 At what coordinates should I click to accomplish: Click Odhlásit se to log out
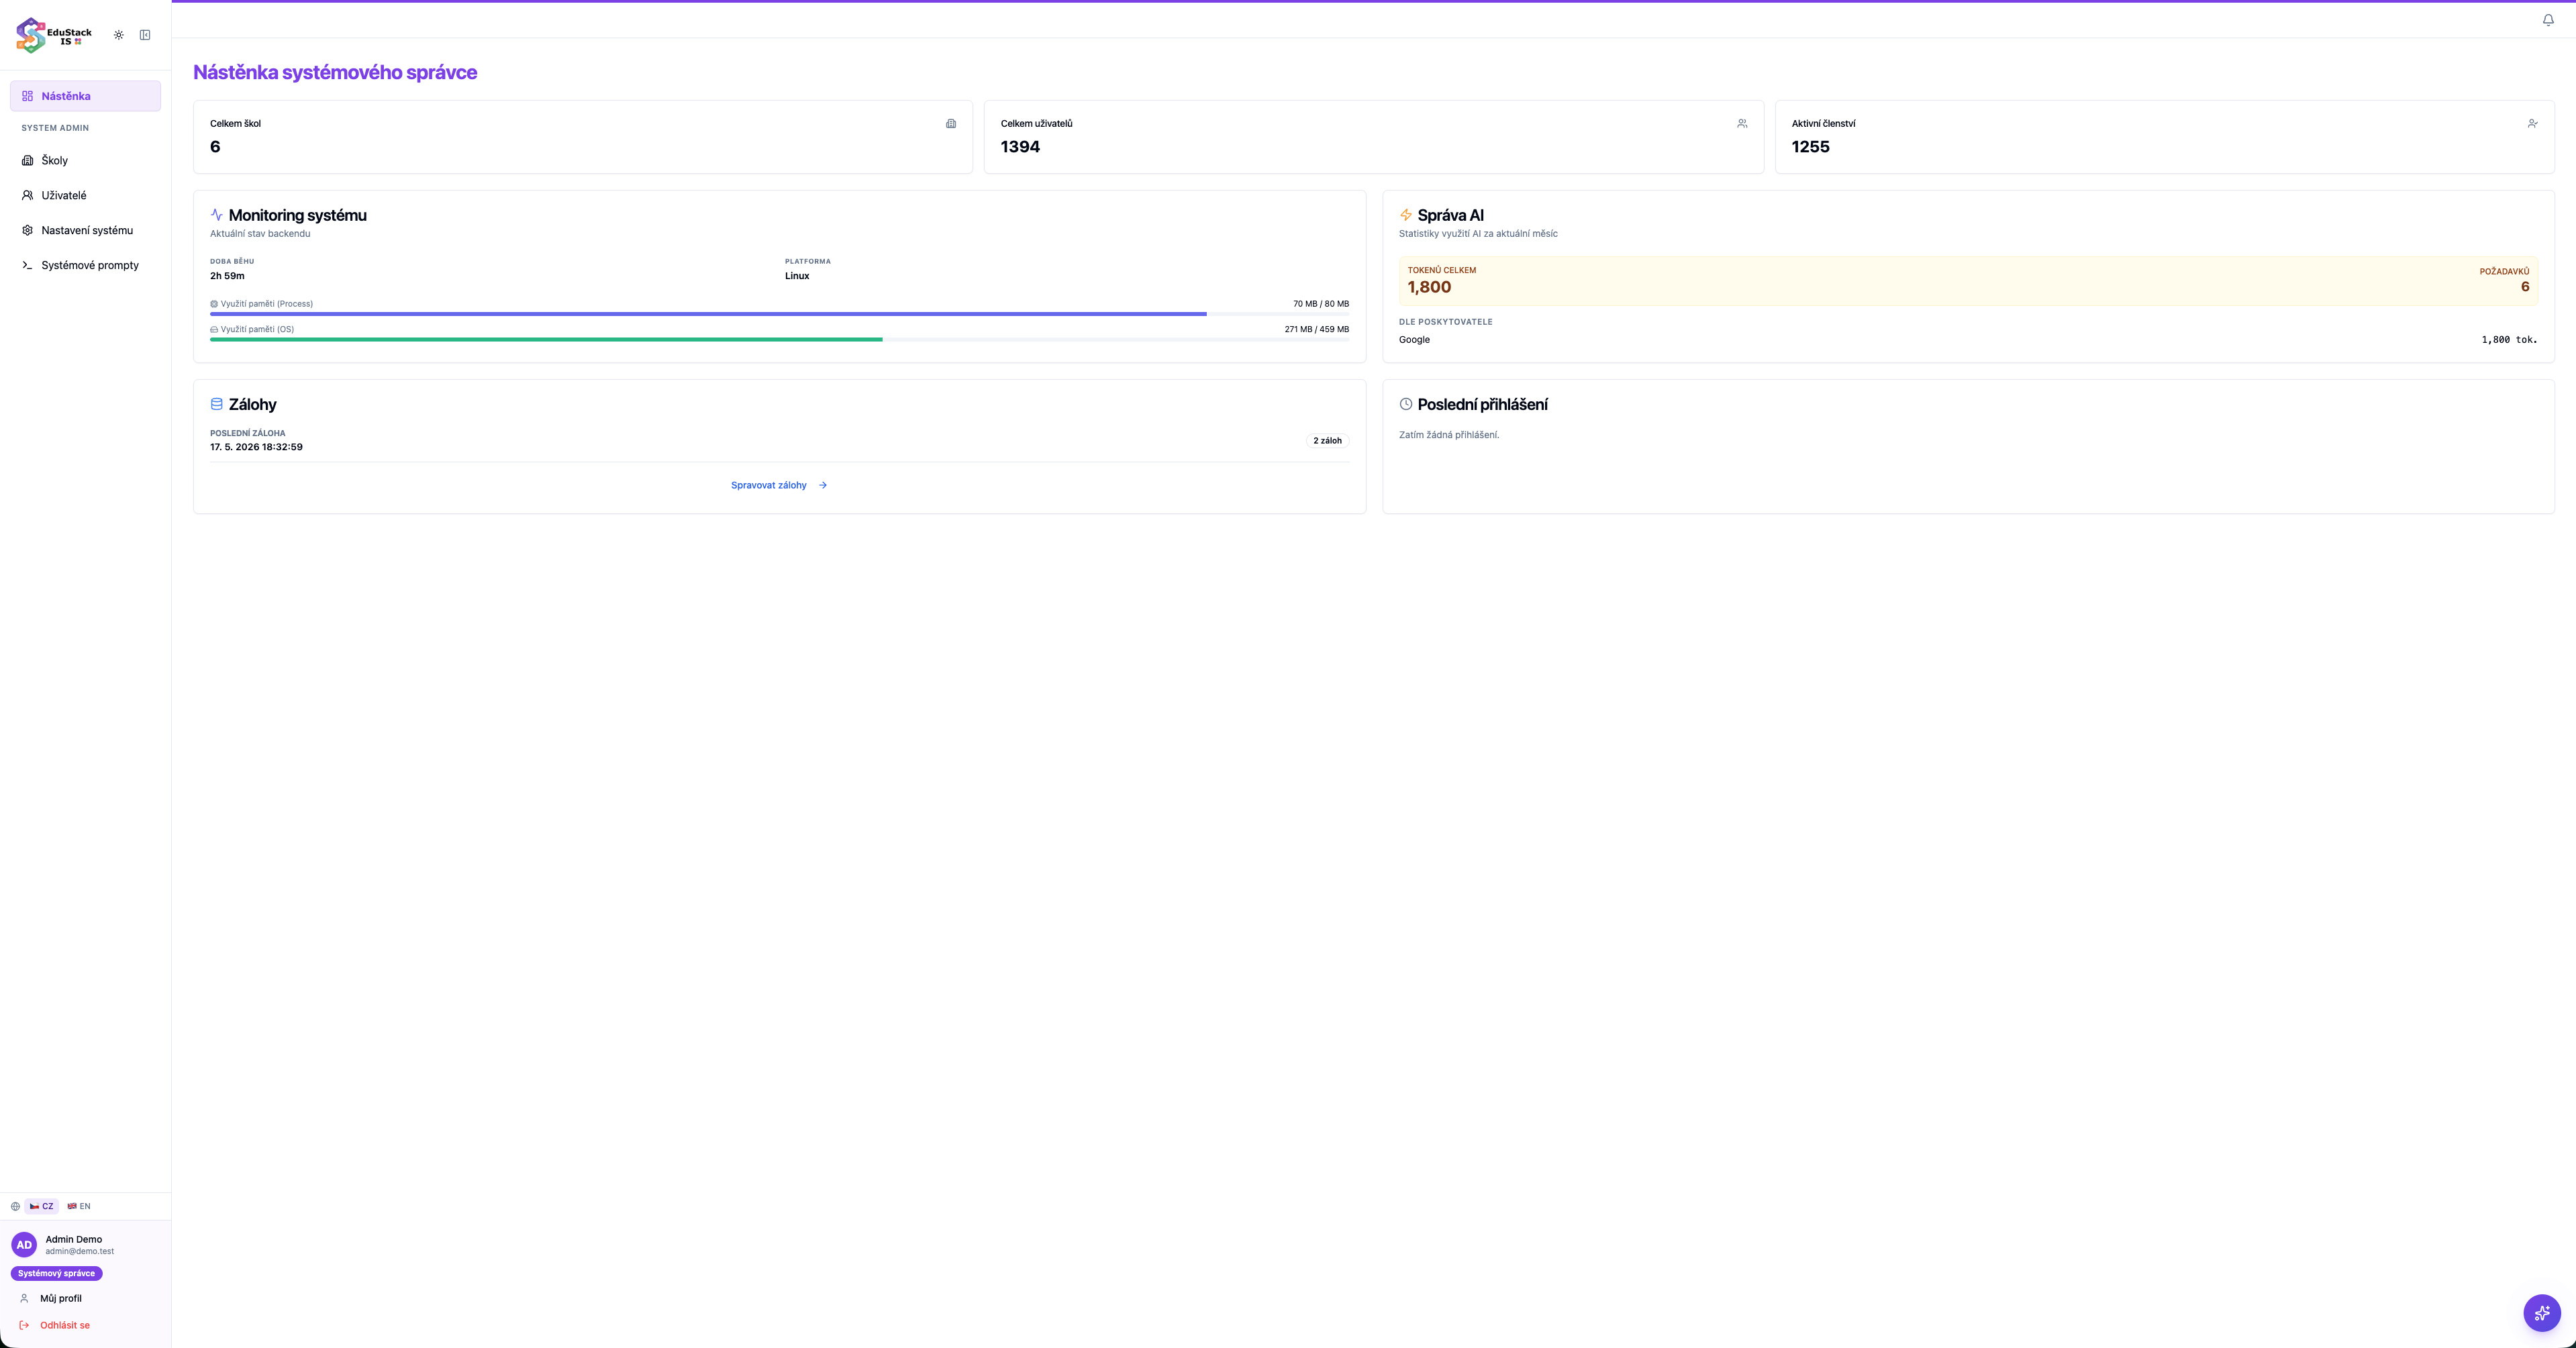[x=65, y=1325]
